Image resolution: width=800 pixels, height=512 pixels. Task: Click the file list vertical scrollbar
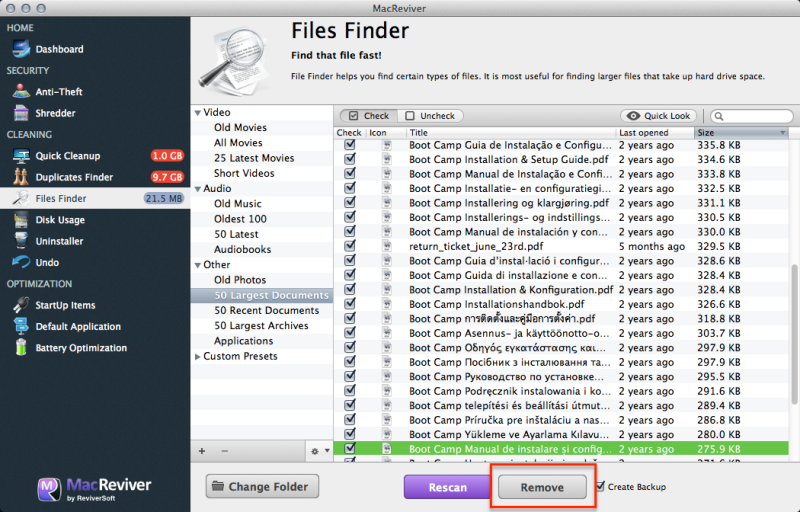coord(794,334)
